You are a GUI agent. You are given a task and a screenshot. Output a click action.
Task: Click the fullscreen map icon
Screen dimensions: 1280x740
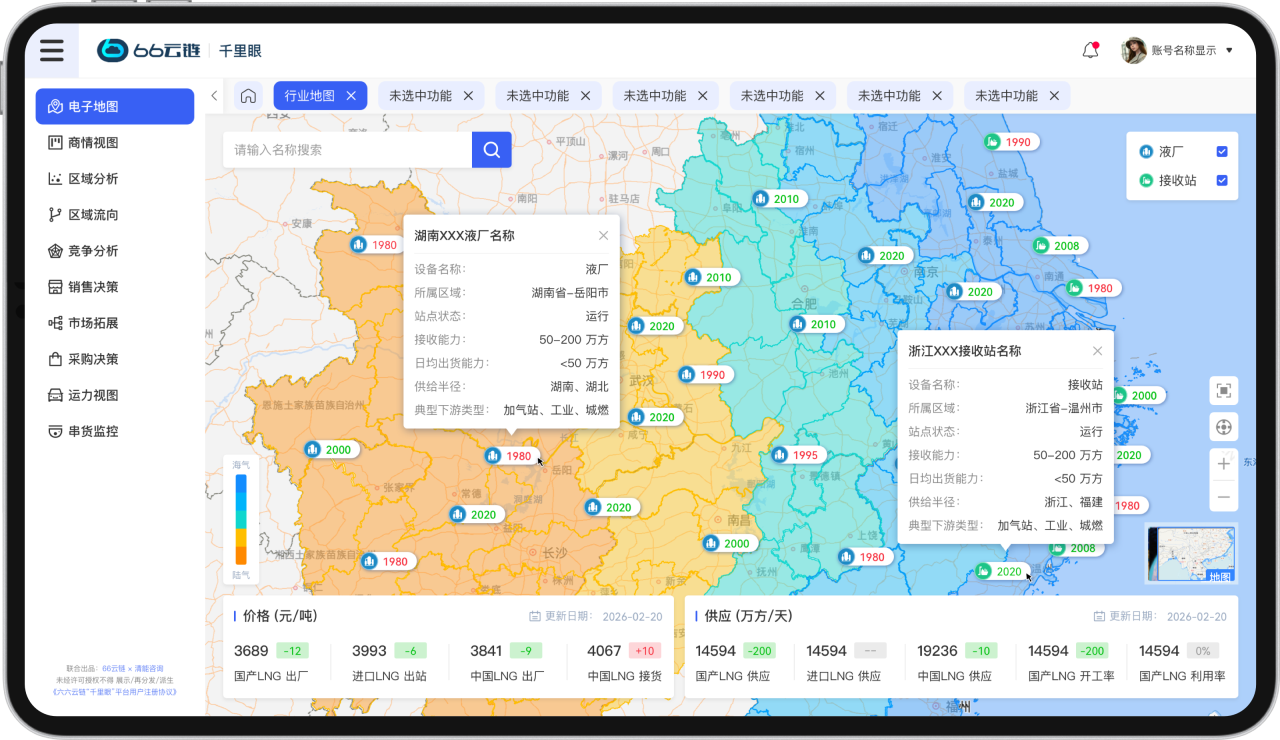pyautogui.click(x=1223, y=391)
